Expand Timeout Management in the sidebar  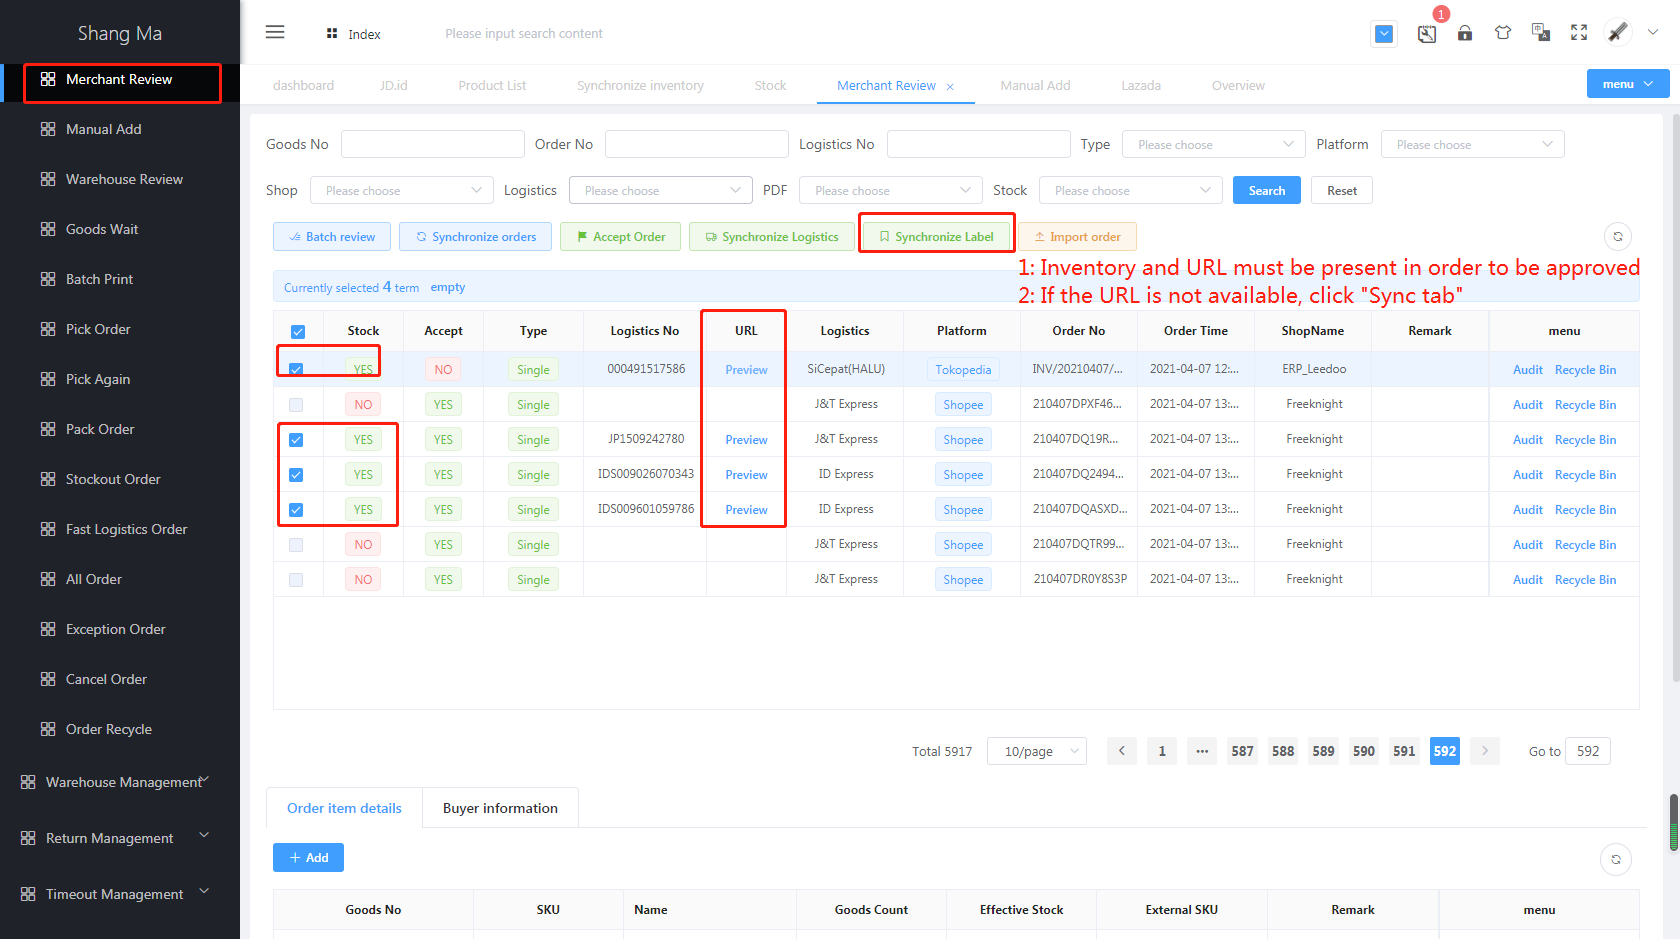pyautogui.click(x=120, y=894)
